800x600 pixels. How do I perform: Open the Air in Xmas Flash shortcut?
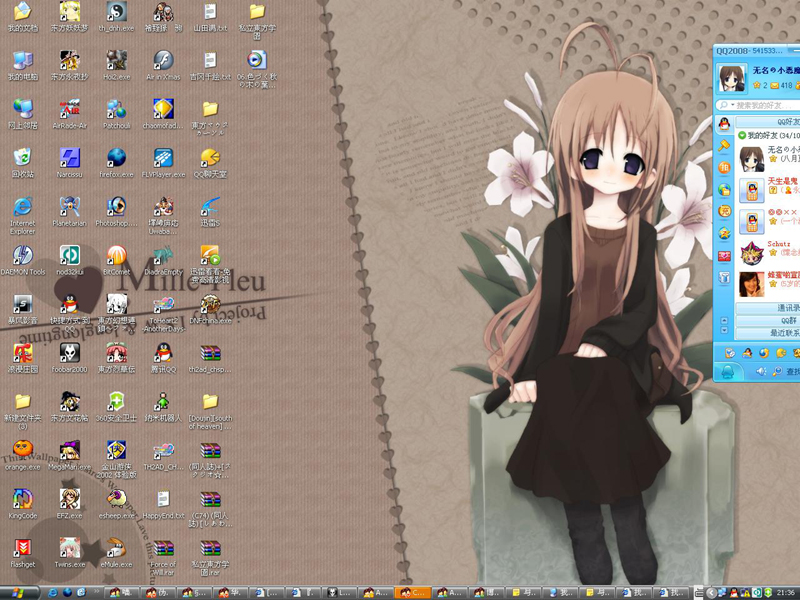[x=163, y=66]
